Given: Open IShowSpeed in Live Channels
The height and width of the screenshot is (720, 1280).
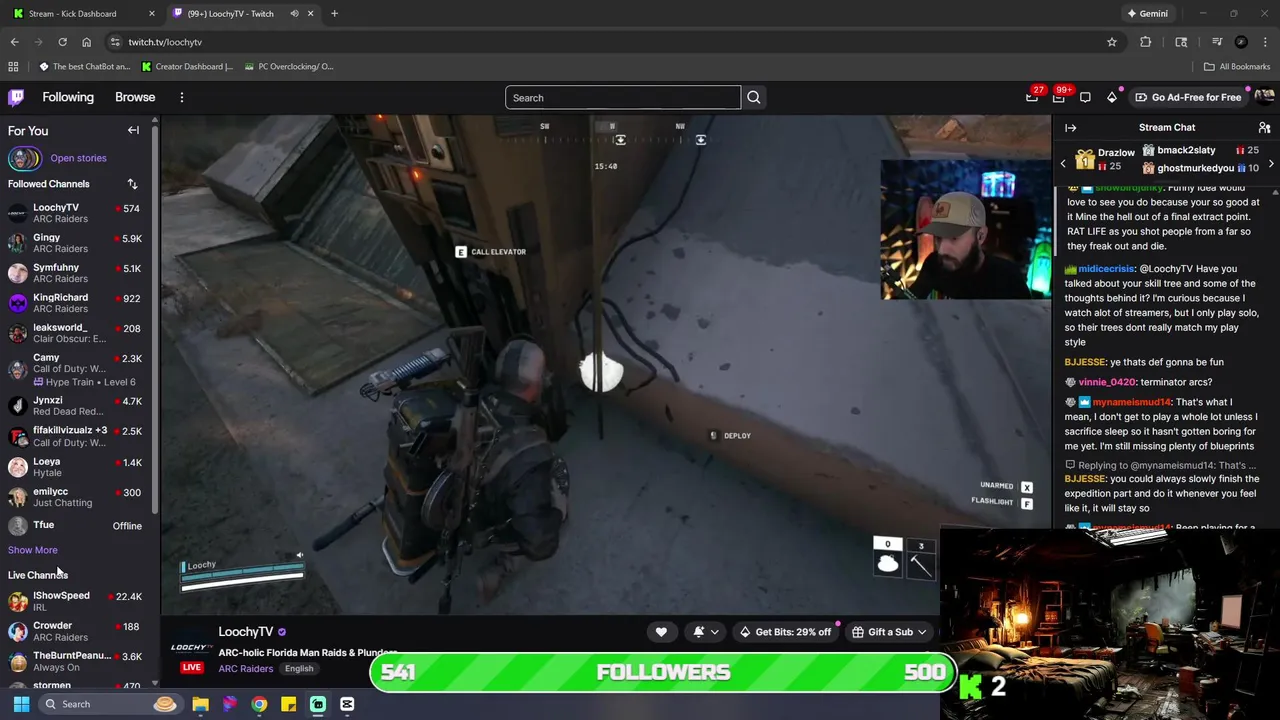Looking at the screenshot, I should pos(75,601).
